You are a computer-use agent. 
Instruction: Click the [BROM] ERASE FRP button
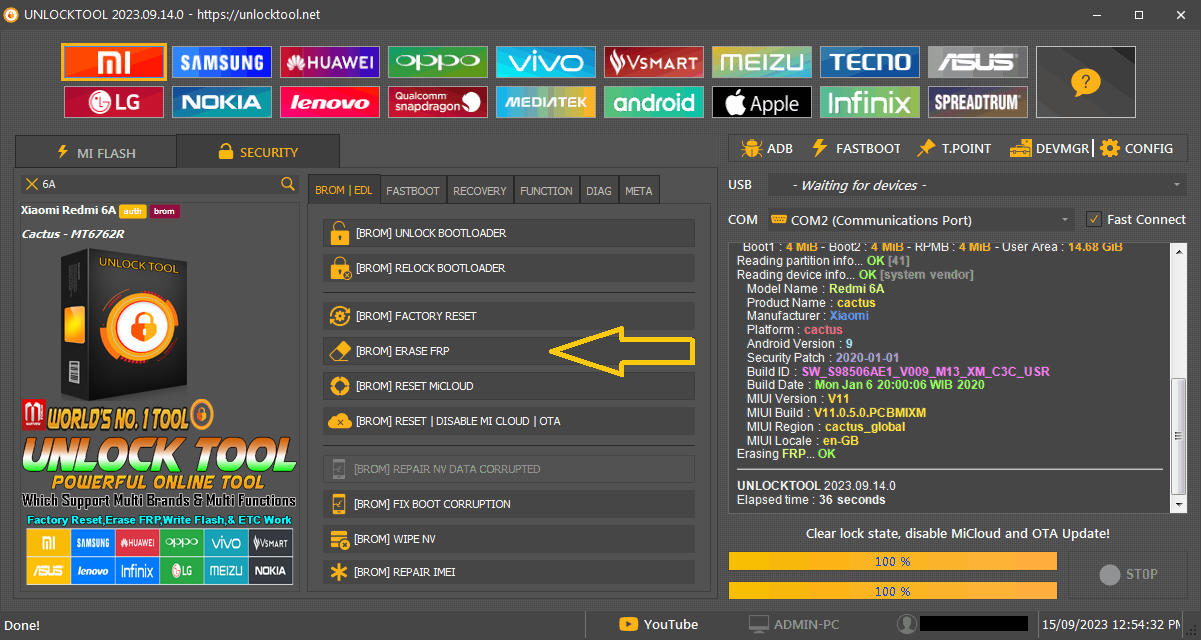[x=508, y=351]
